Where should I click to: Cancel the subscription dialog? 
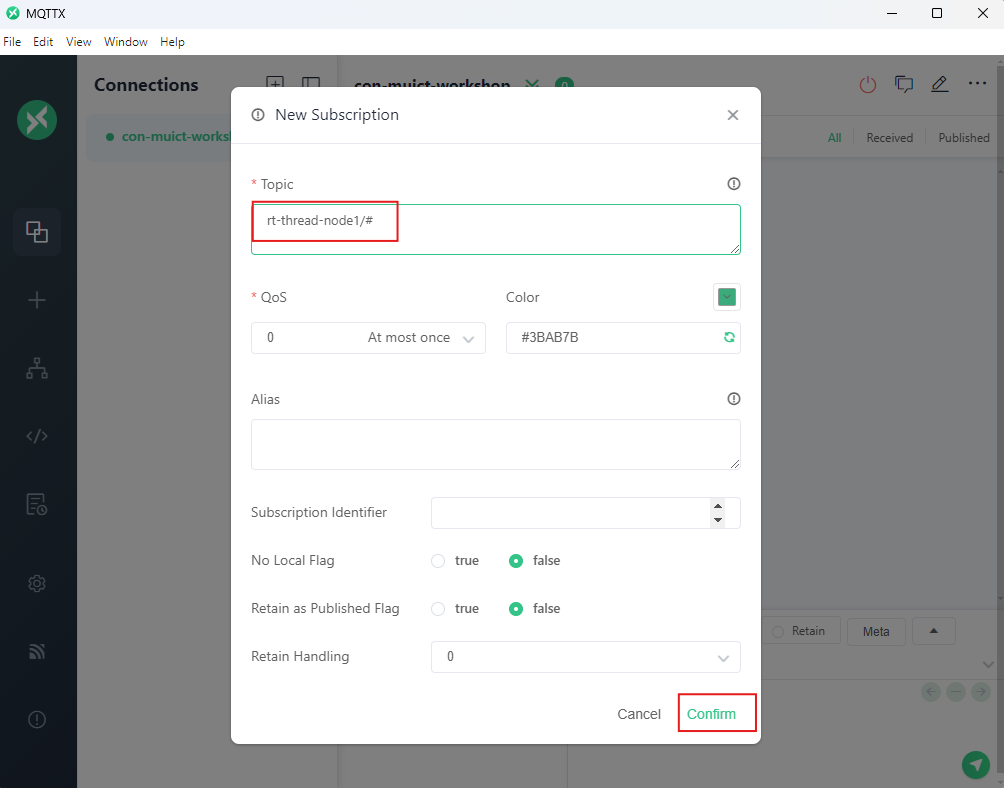[639, 714]
